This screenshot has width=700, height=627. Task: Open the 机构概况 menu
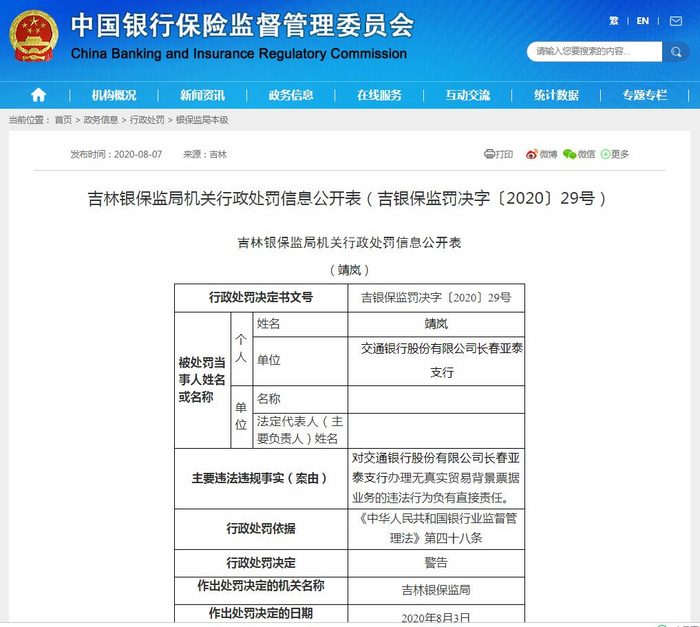click(x=114, y=95)
